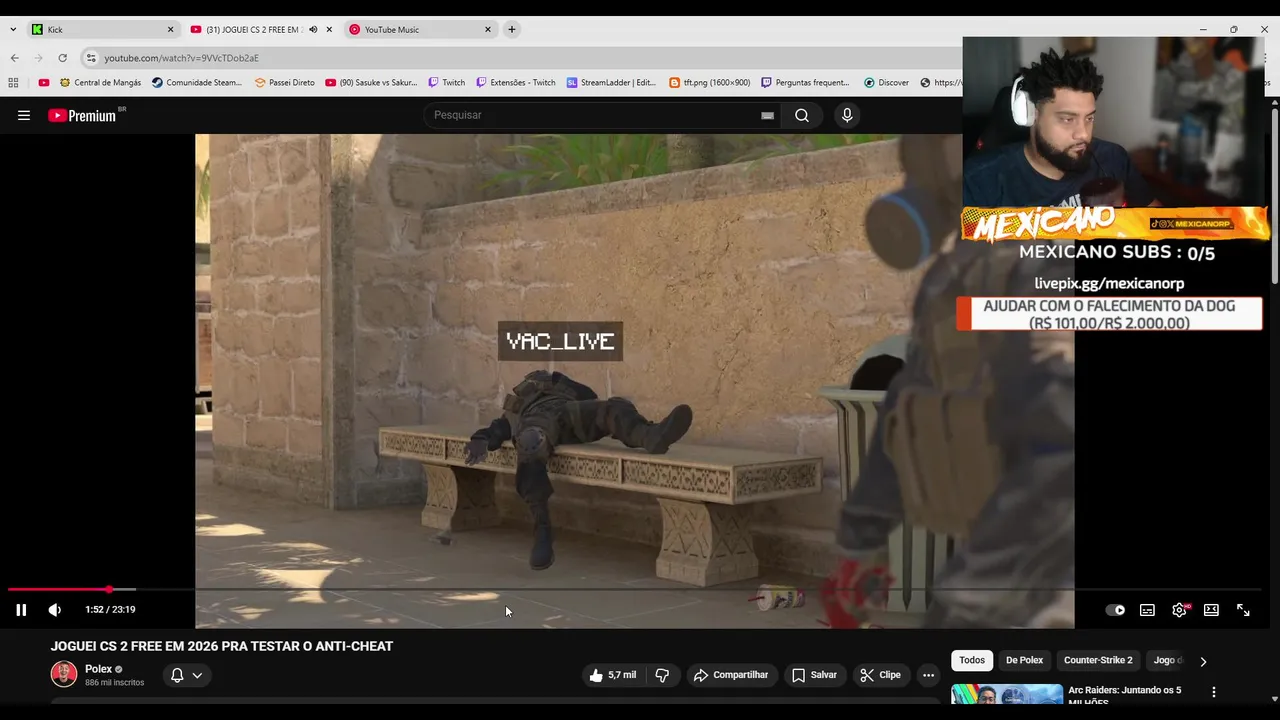Reload the page
Screen dimensions: 1280x720
(62, 58)
